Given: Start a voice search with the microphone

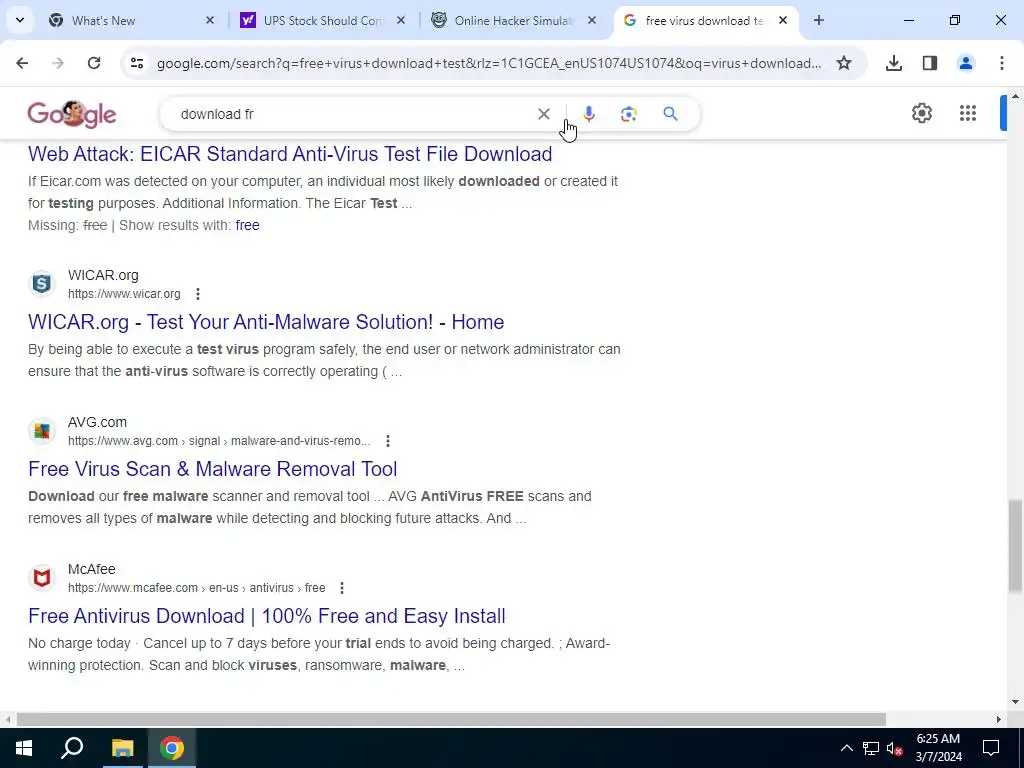Looking at the screenshot, I should pyautogui.click(x=588, y=114).
